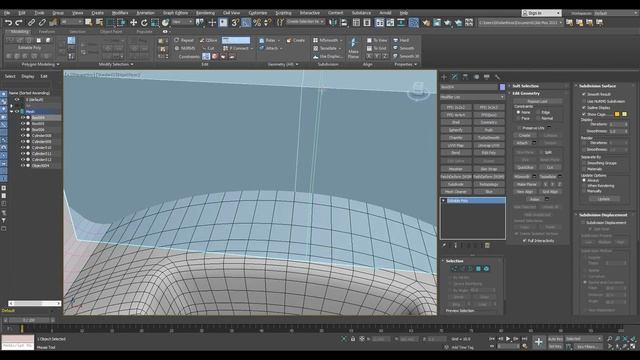Open the Graph Editors menu
640x360 pixels.
pos(176,13)
